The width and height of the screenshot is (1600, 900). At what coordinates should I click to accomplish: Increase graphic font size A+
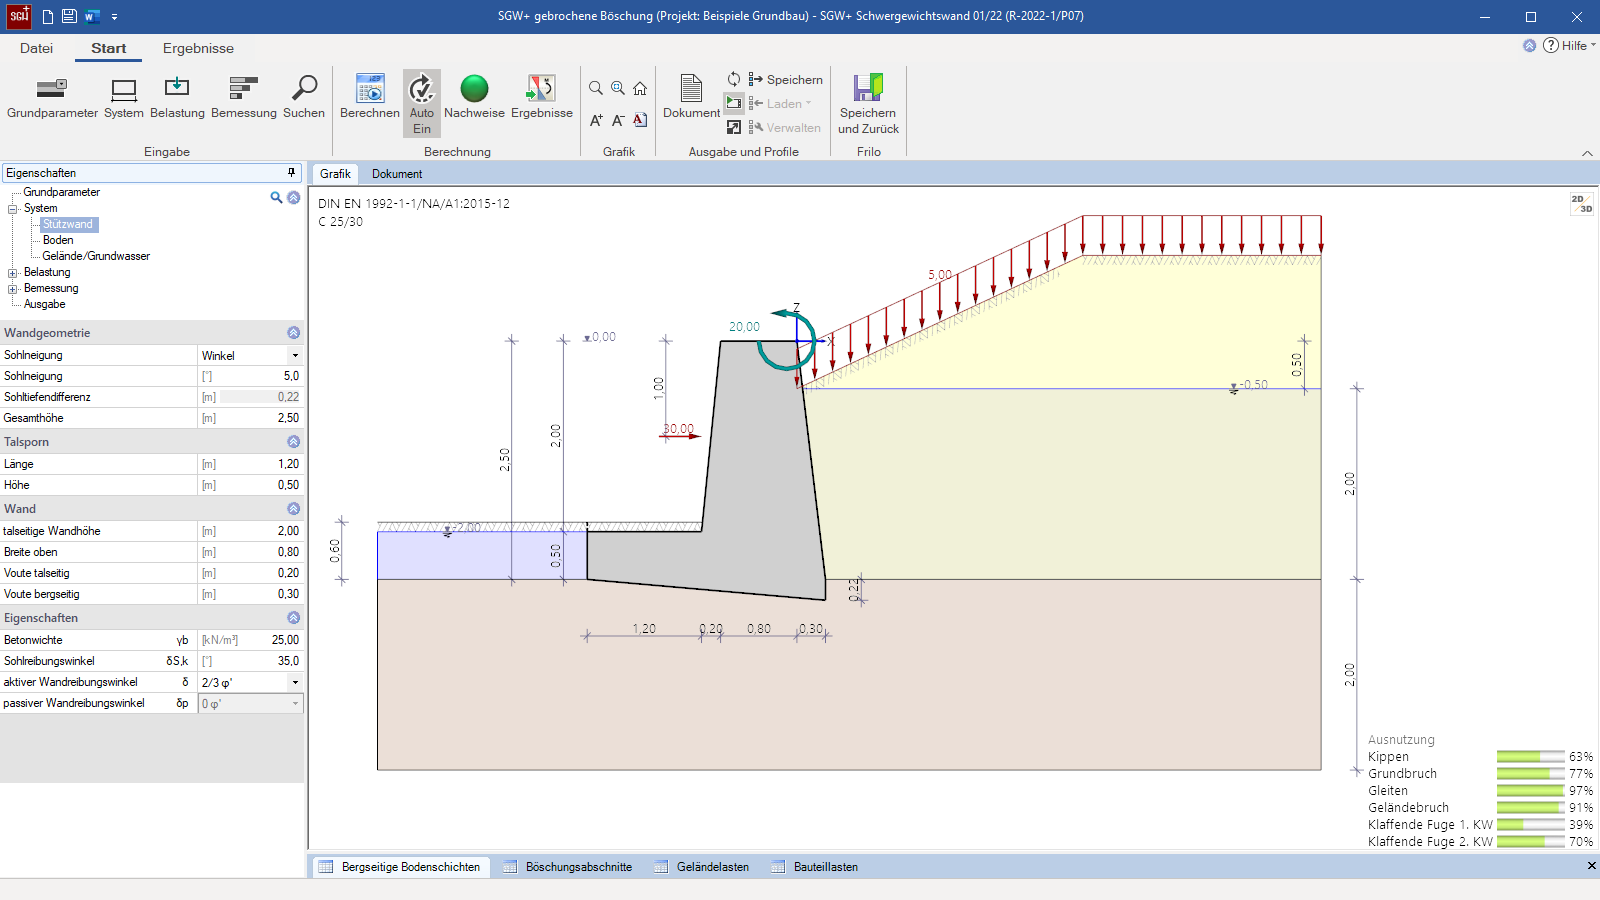pos(596,120)
